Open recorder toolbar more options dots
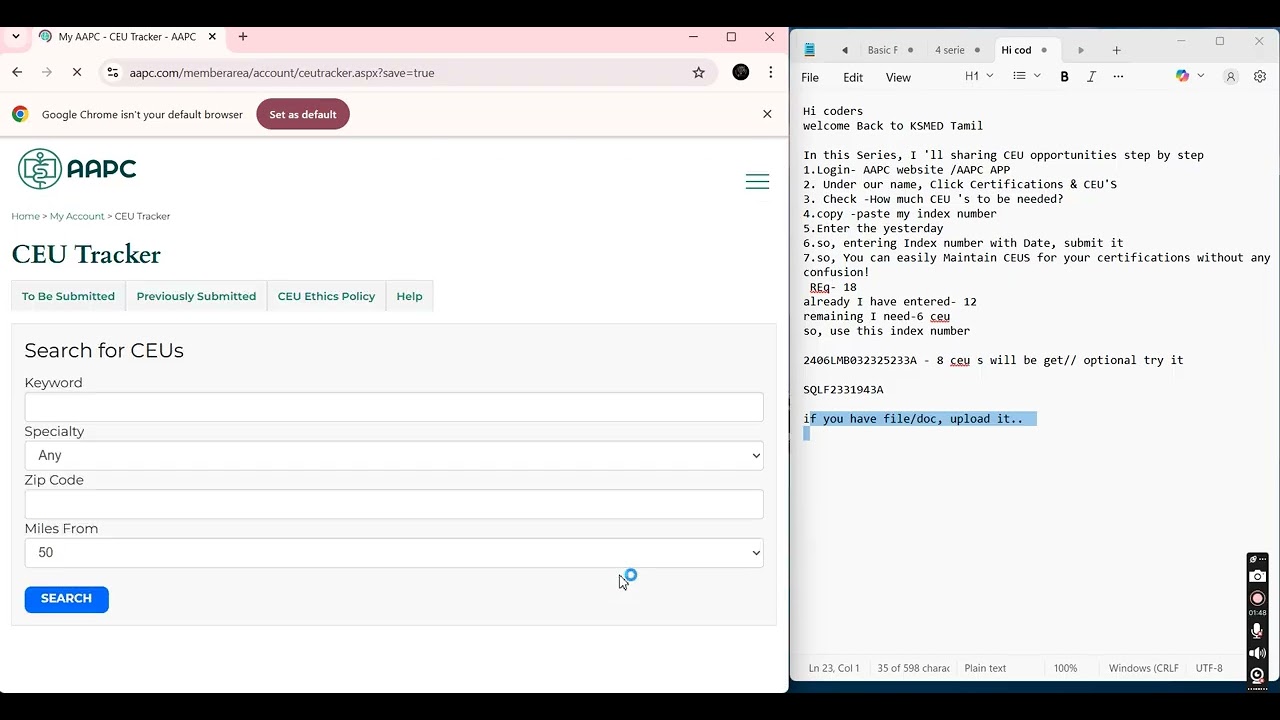The height and width of the screenshot is (720, 1280). [x=1262, y=560]
